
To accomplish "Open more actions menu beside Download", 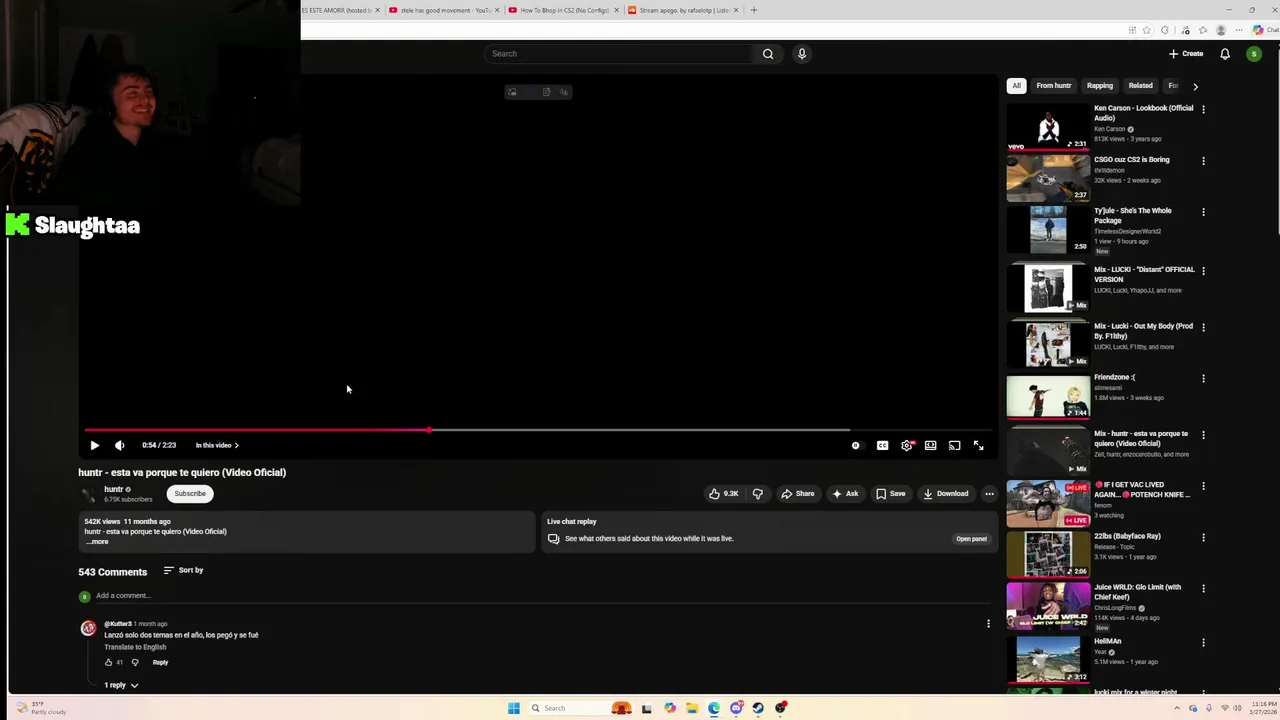I will (x=989, y=493).
